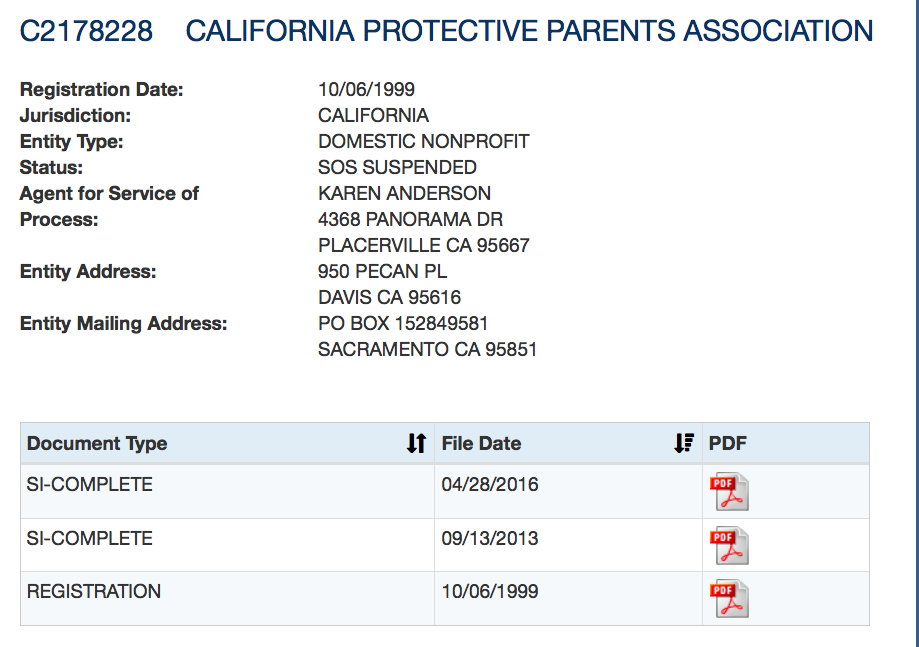Image resolution: width=919 pixels, height=647 pixels.
Task: Click the 04/28/2016 file date cell
Action: click(x=490, y=485)
